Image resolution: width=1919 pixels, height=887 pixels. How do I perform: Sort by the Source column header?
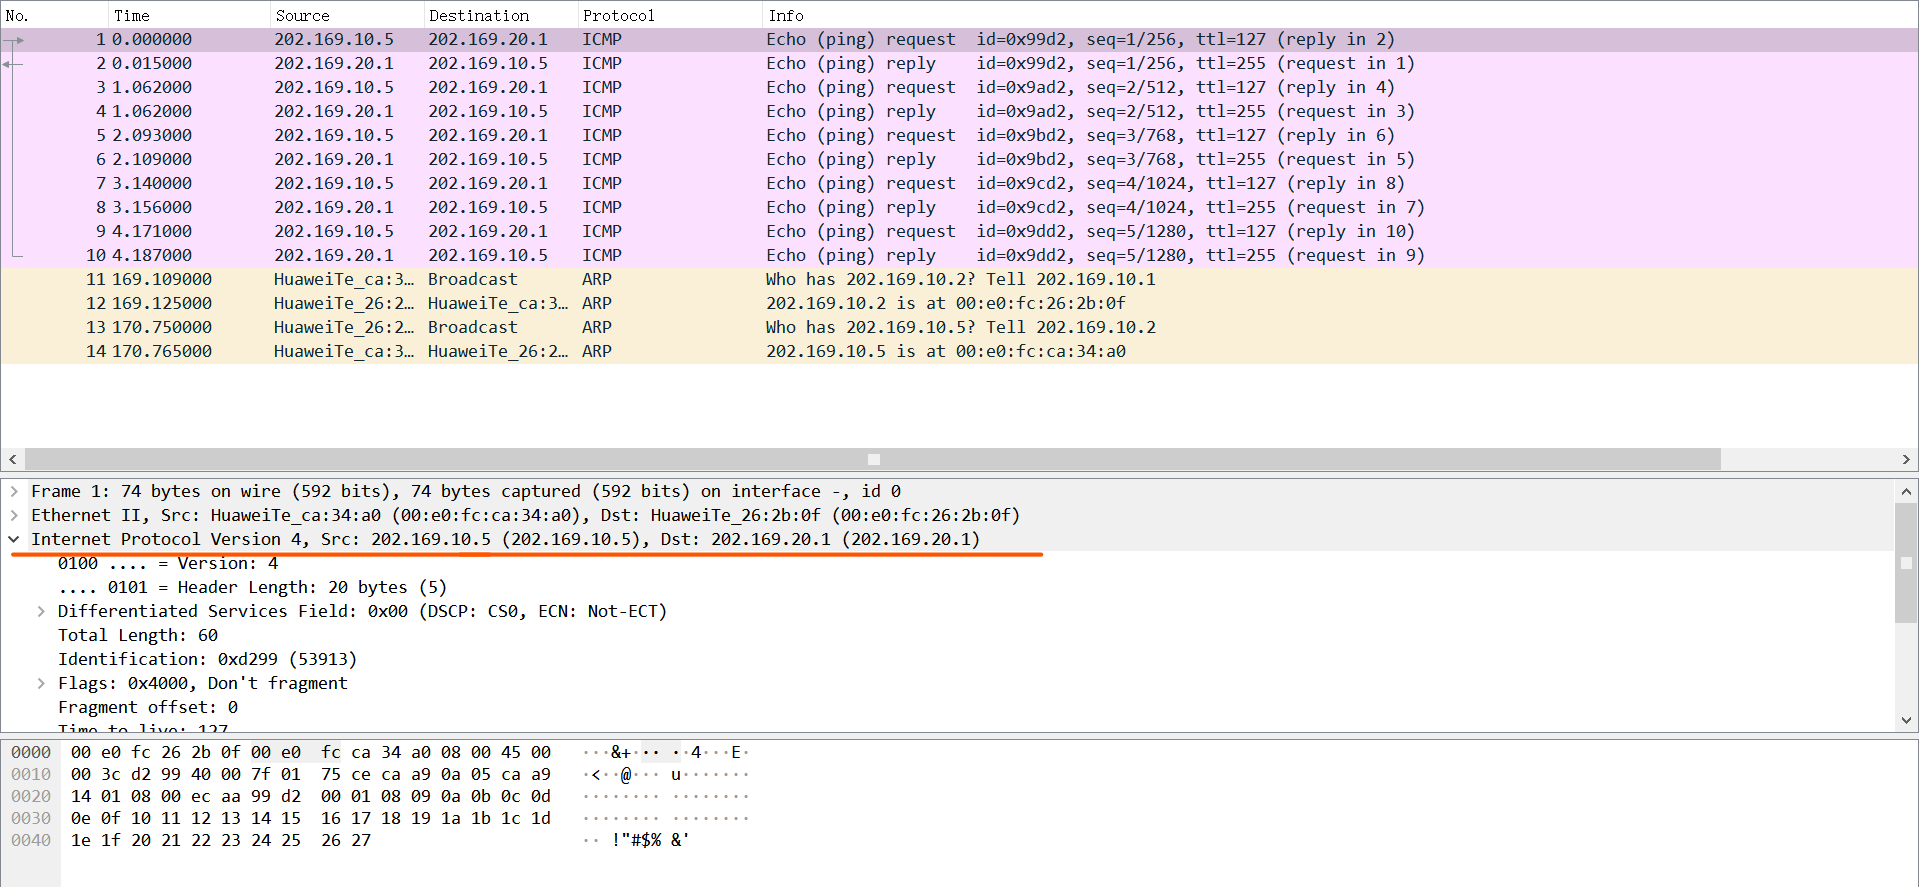coord(347,15)
